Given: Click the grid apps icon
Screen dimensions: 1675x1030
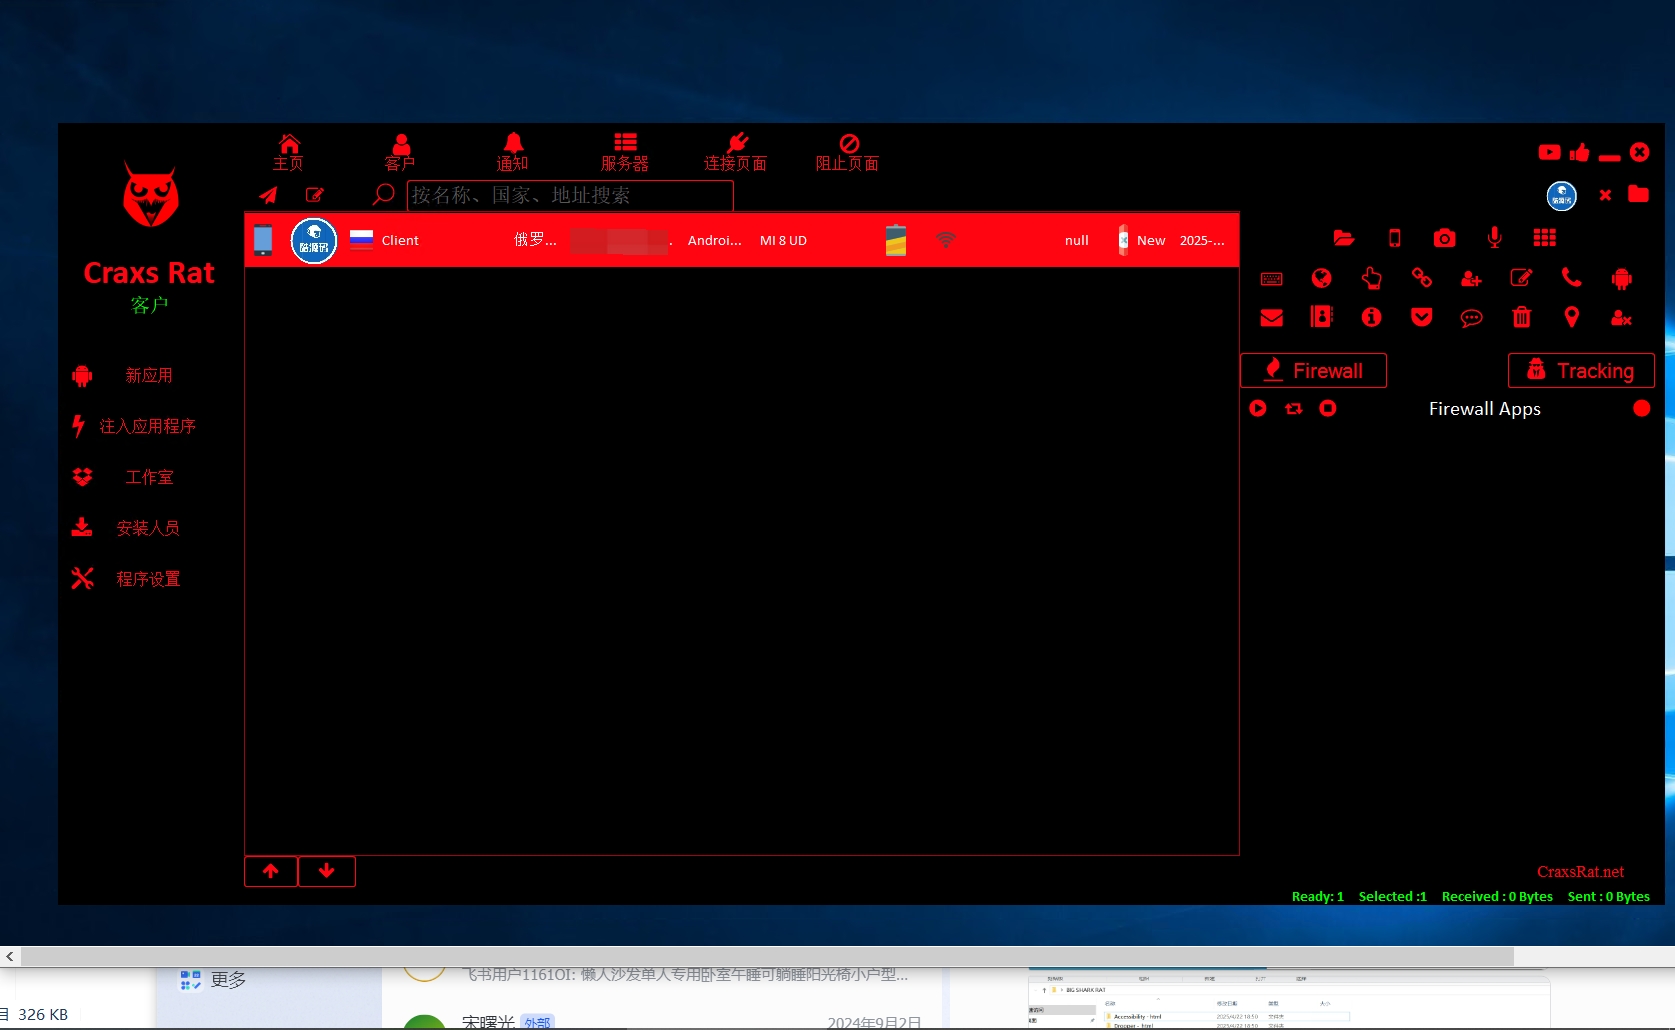Looking at the screenshot, I should click(x=1545, y=237).
